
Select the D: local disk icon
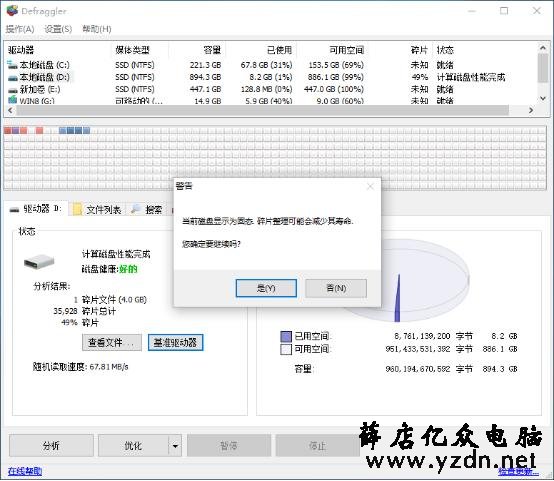[13, 77]
